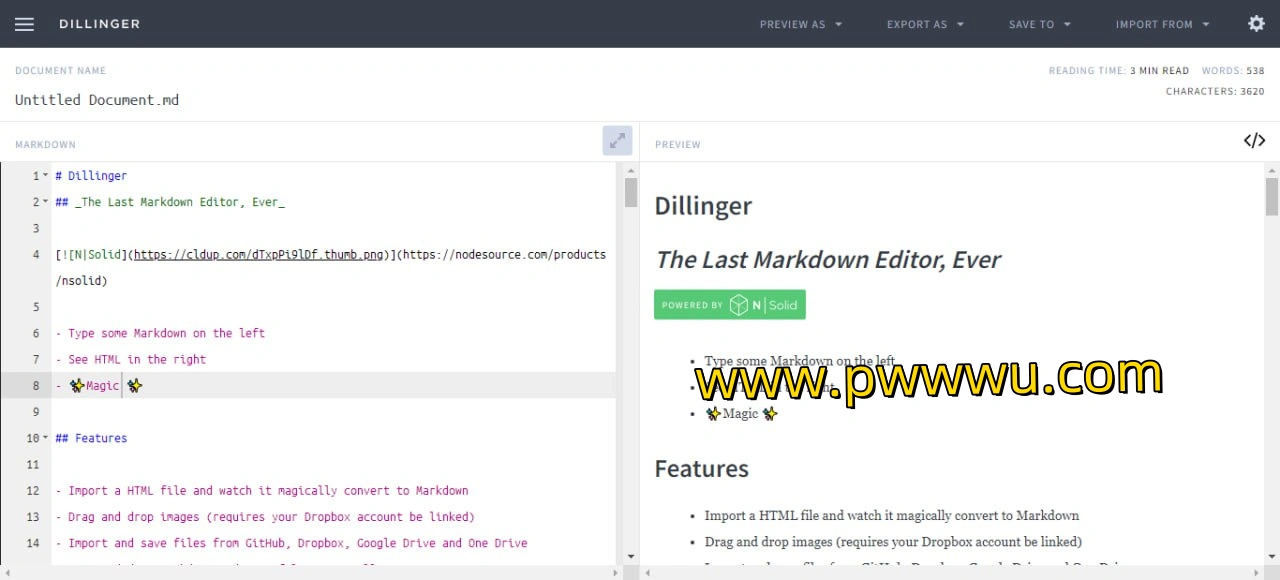Click preview bullet 'Import a HTML file and watch'

[892, 516]
